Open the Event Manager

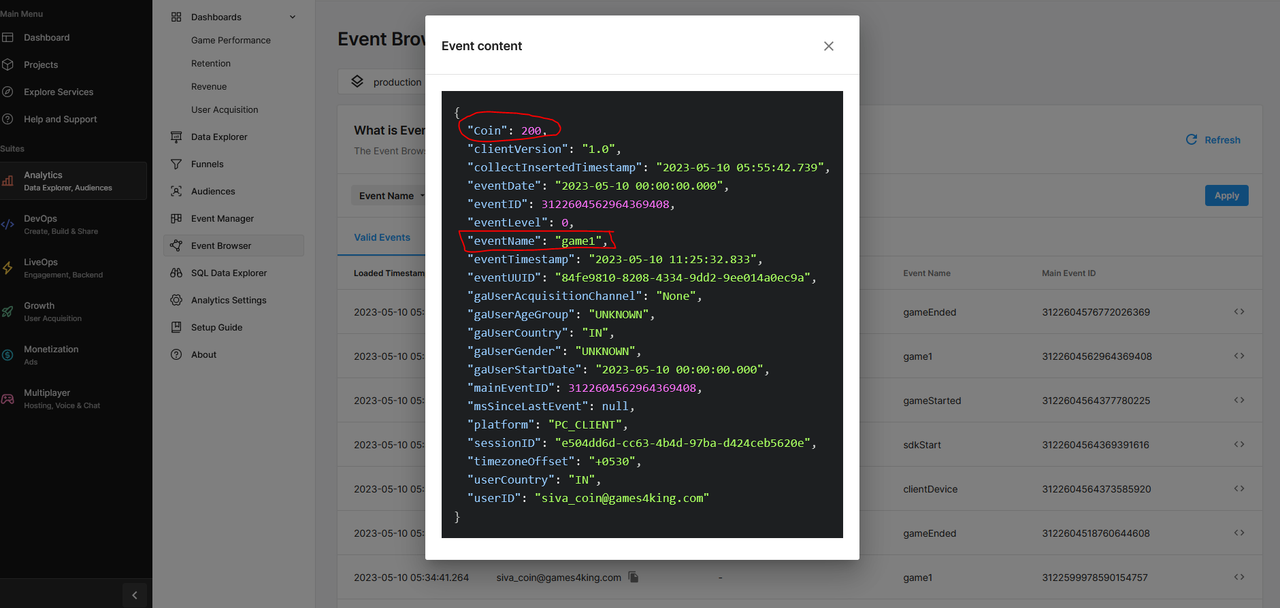pyautogui.click(x=223, y=218)
